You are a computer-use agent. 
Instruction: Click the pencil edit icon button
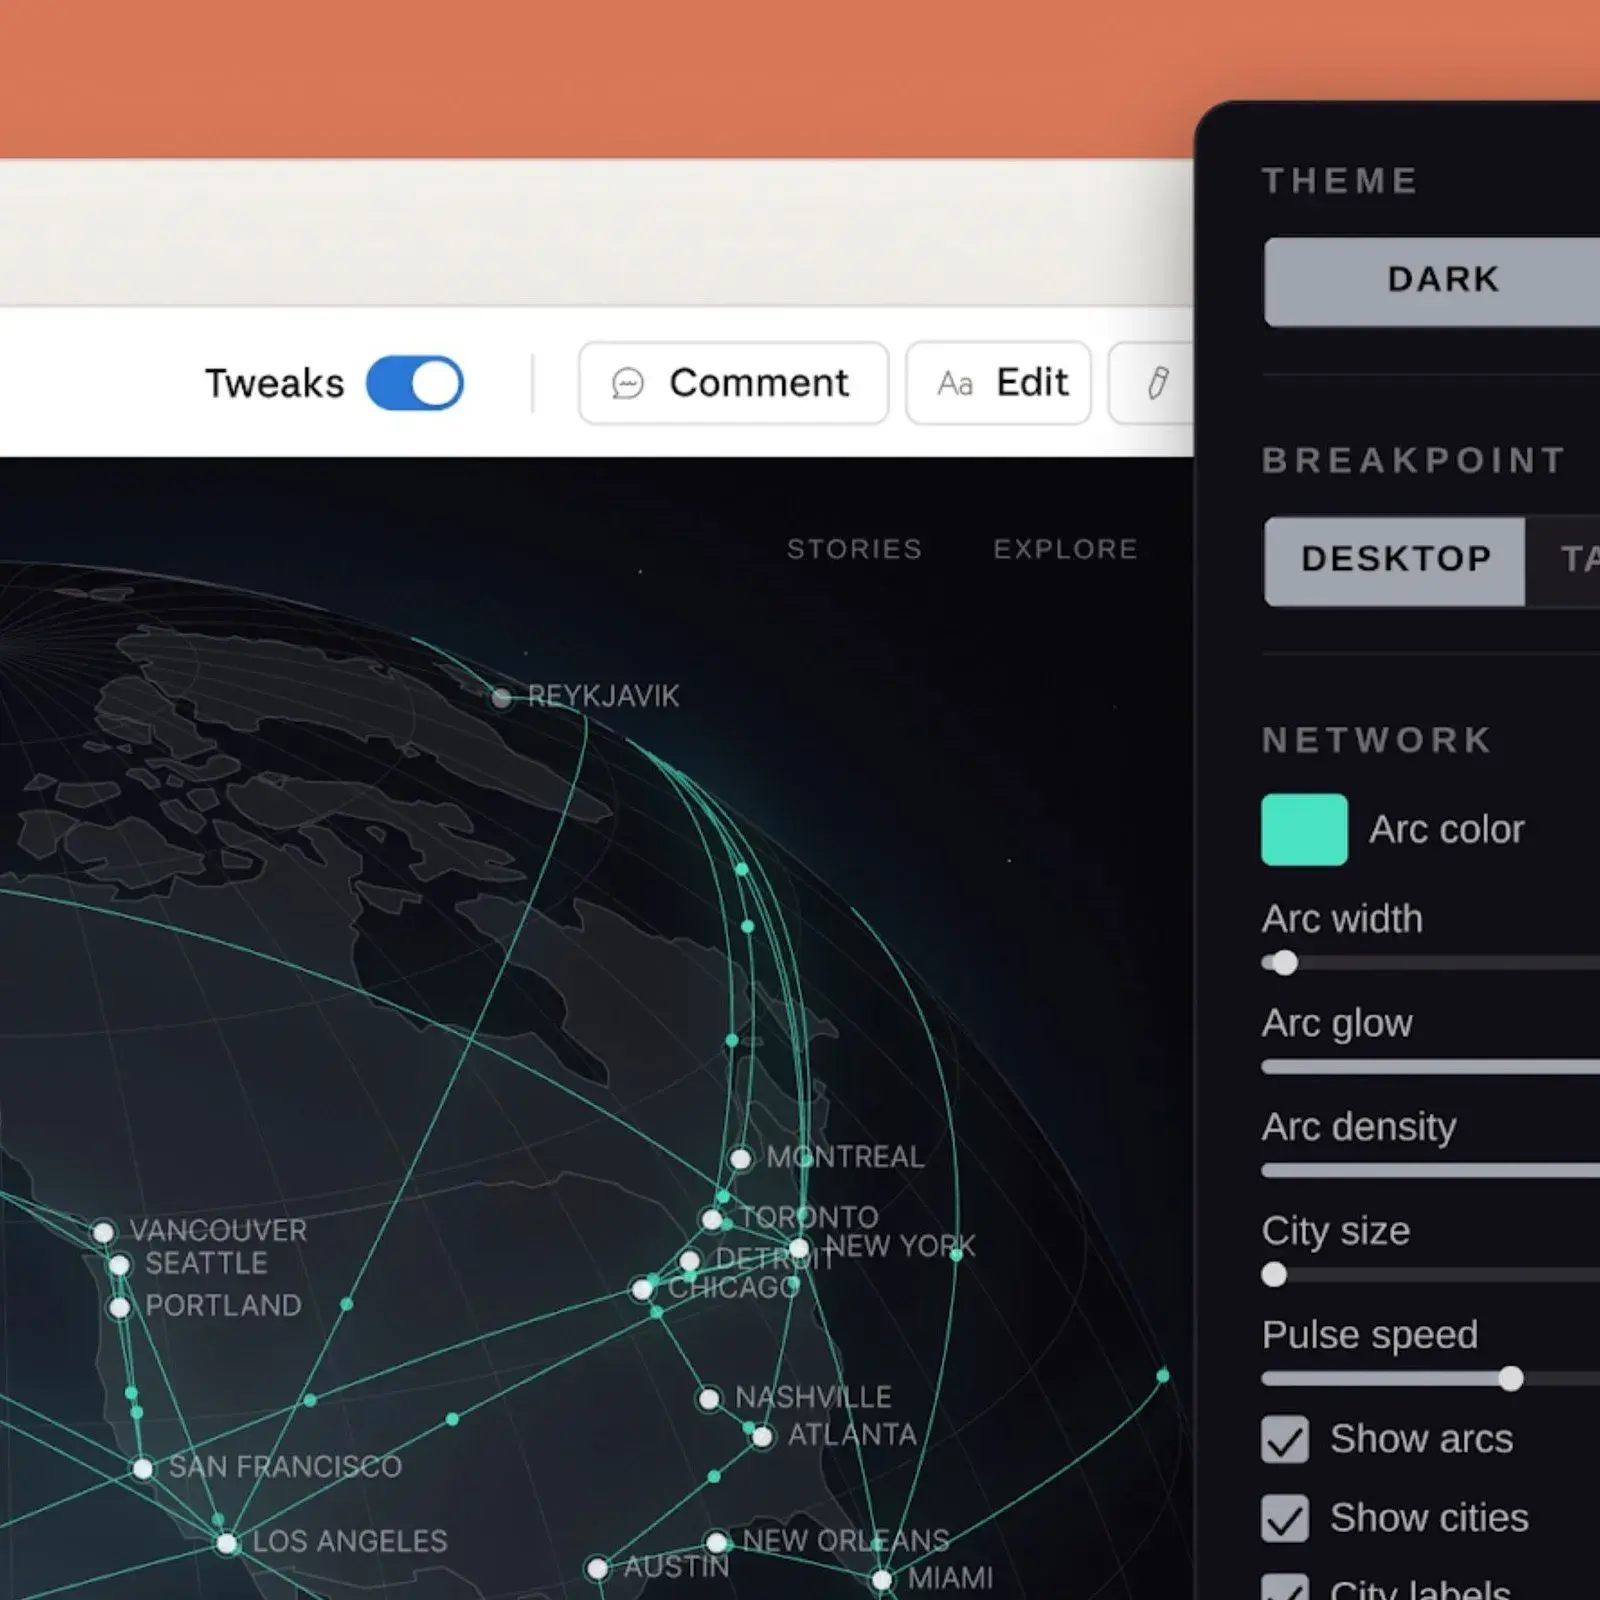pyautogui.click(x=1157, y=383)
